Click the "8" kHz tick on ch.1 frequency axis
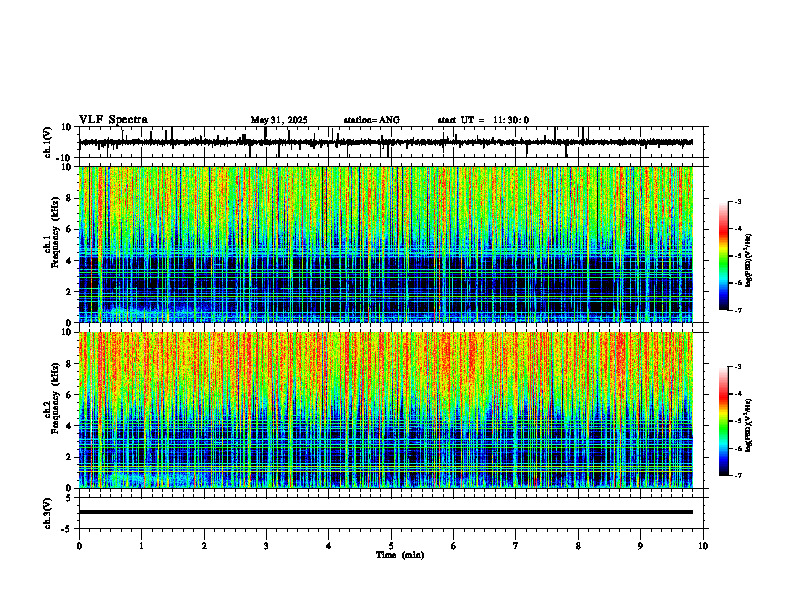 70,198
